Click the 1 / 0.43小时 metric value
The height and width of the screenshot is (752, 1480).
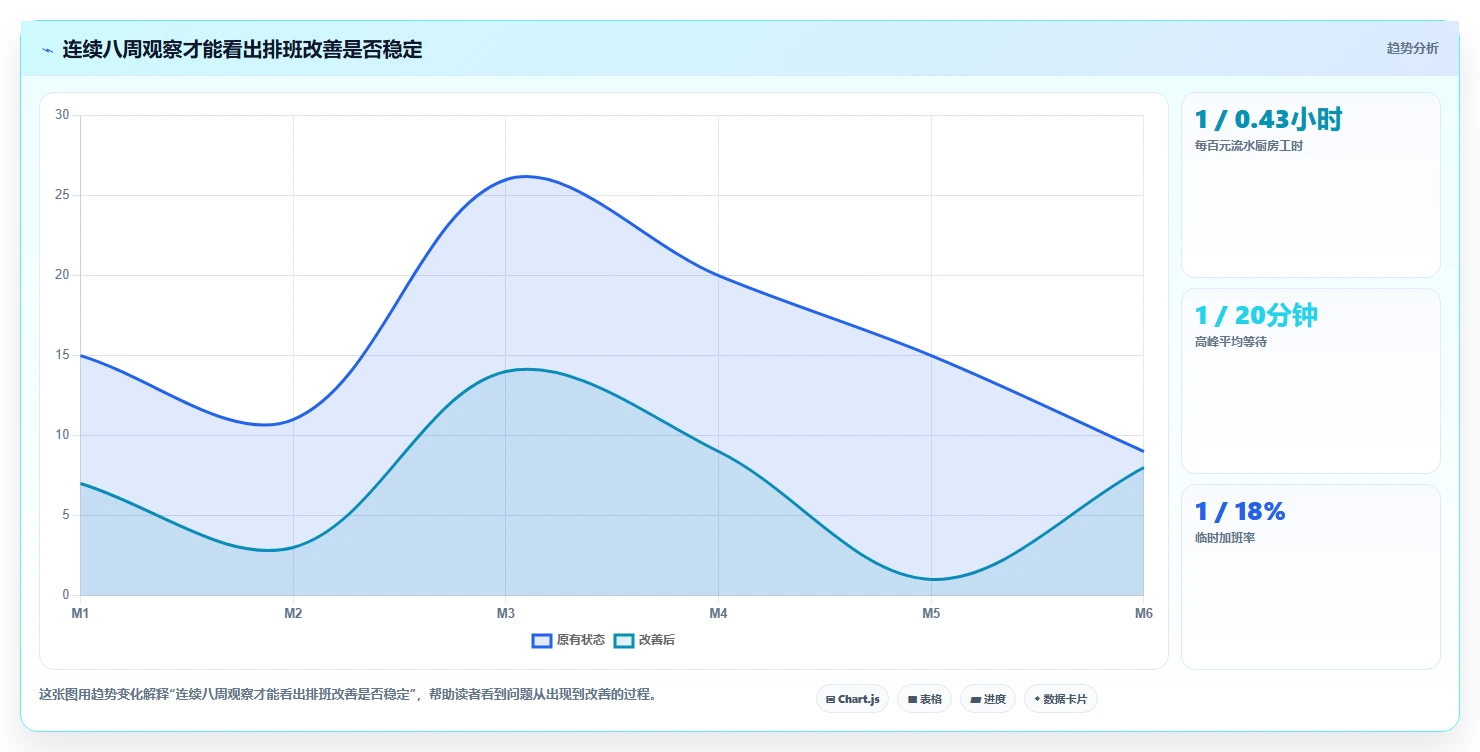(1268, 120)
